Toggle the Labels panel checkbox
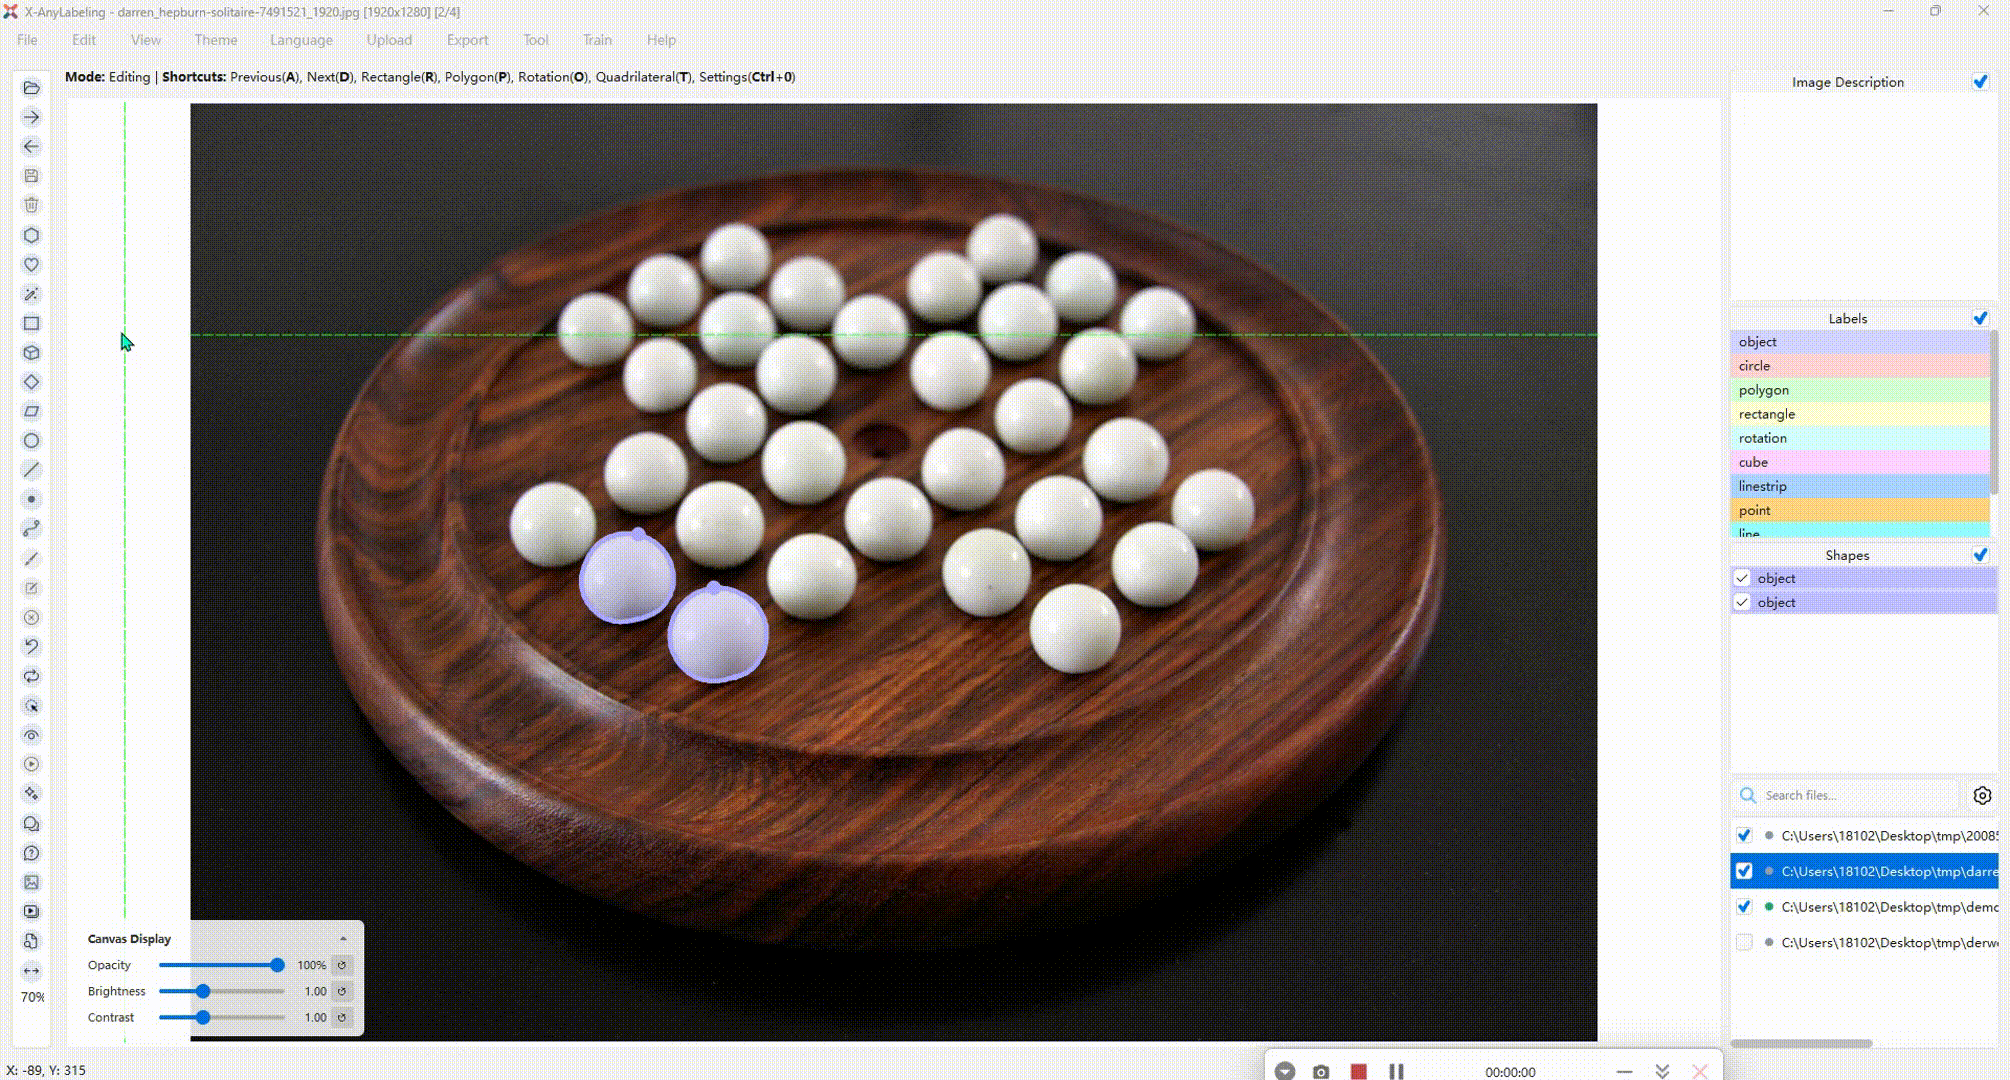 (x=1980, y=318)
